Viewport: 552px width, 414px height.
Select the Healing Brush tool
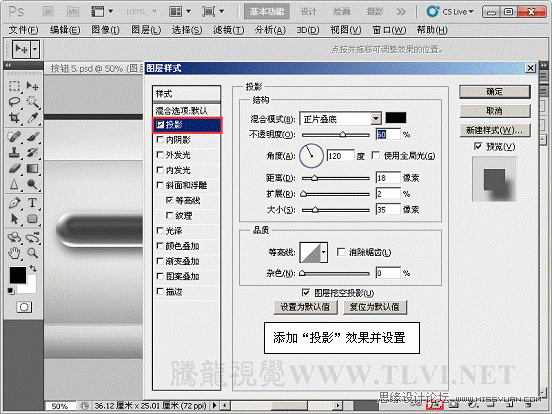14,136
